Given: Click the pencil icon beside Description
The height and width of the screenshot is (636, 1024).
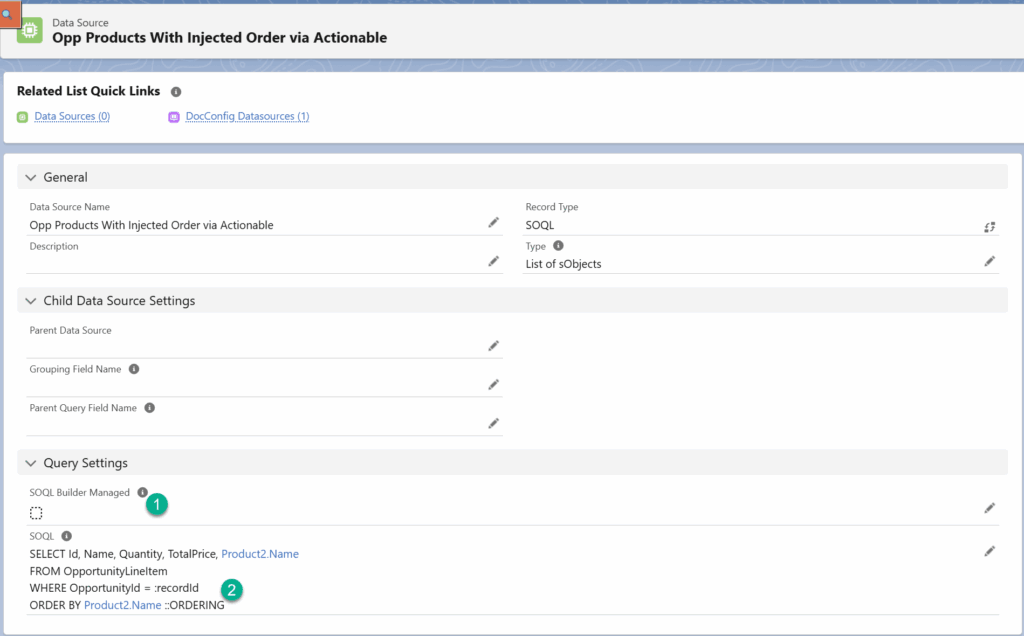Looking at the screenshot, I should (x=493, y=261).
